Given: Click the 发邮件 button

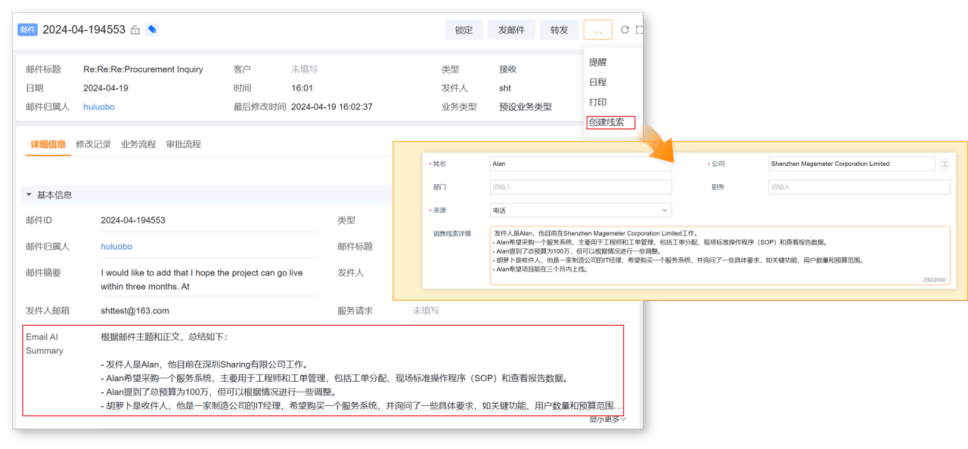Looking at the screenshot, I should [x=511, y=30].
